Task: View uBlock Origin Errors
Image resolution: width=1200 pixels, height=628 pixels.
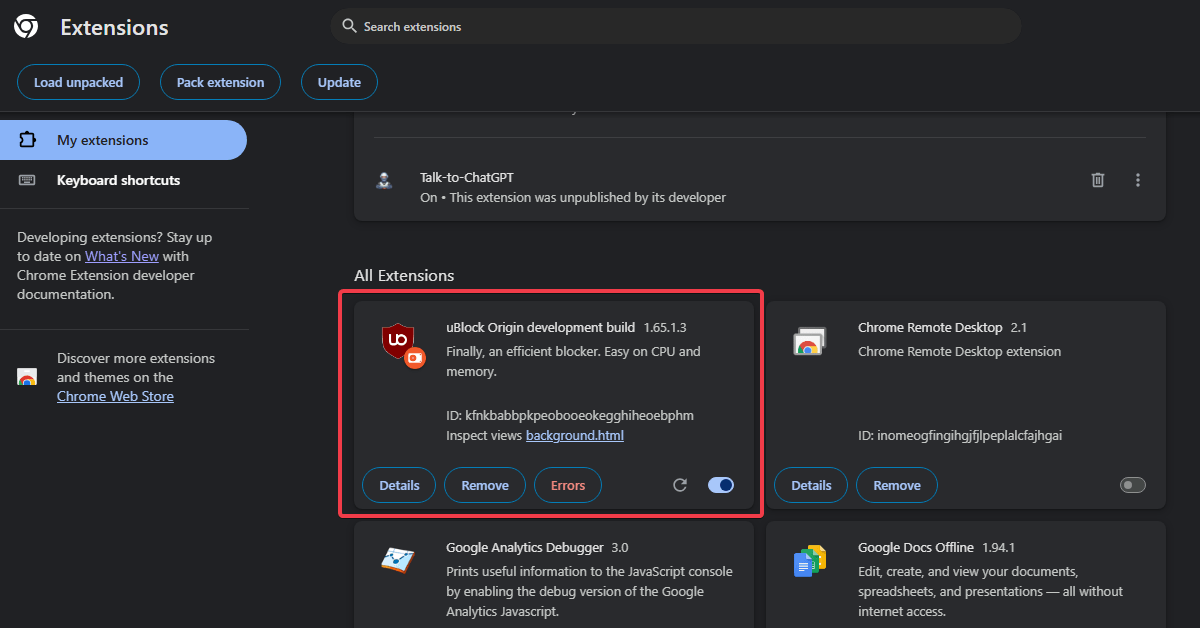Action: click(567, 485)
